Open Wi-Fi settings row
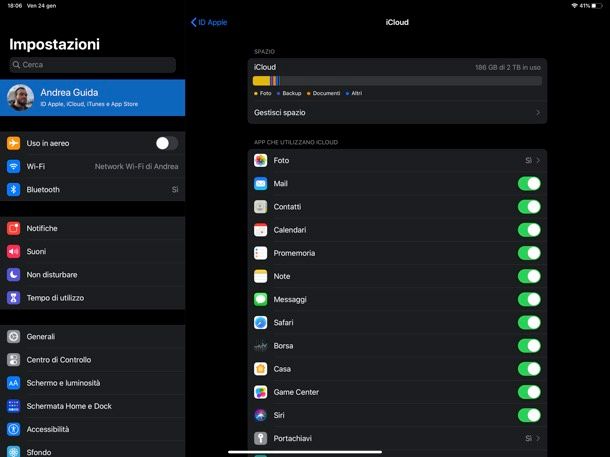610x457 pixels. 93,166
